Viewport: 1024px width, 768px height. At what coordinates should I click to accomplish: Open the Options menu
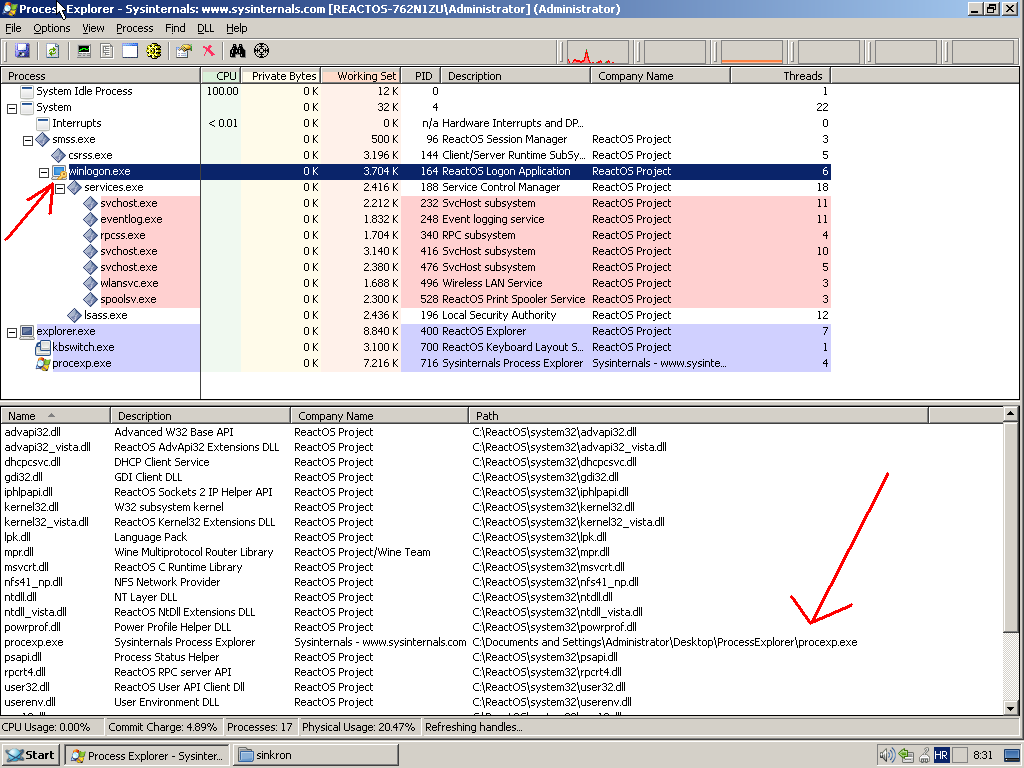point(52,28)
